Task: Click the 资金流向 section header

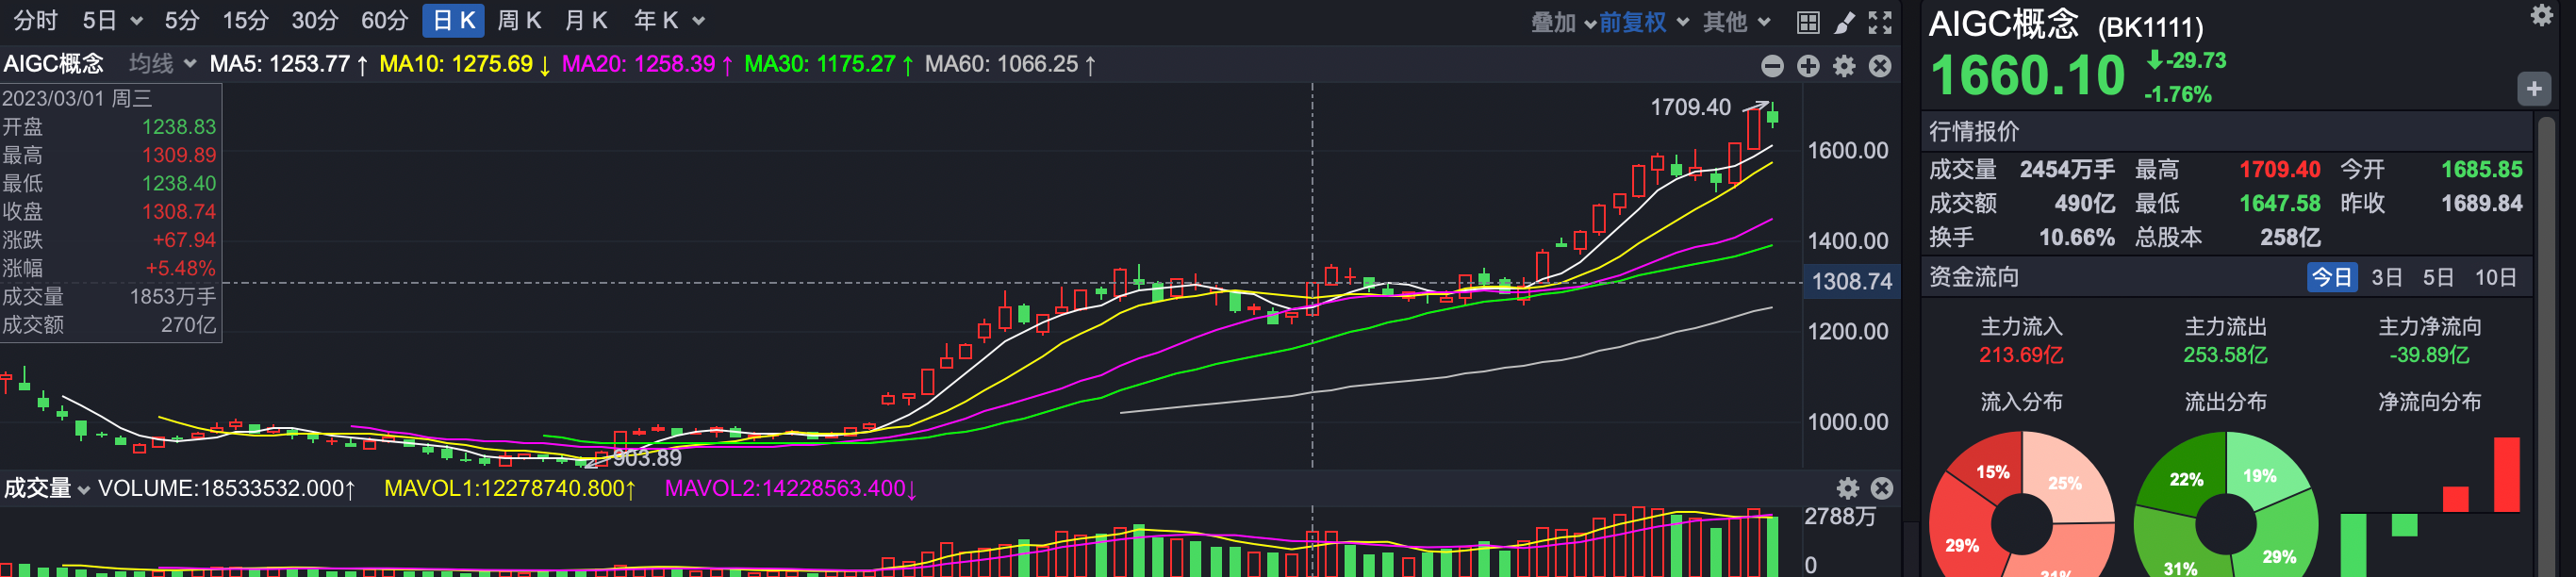Action: (x=1974, y=277)
